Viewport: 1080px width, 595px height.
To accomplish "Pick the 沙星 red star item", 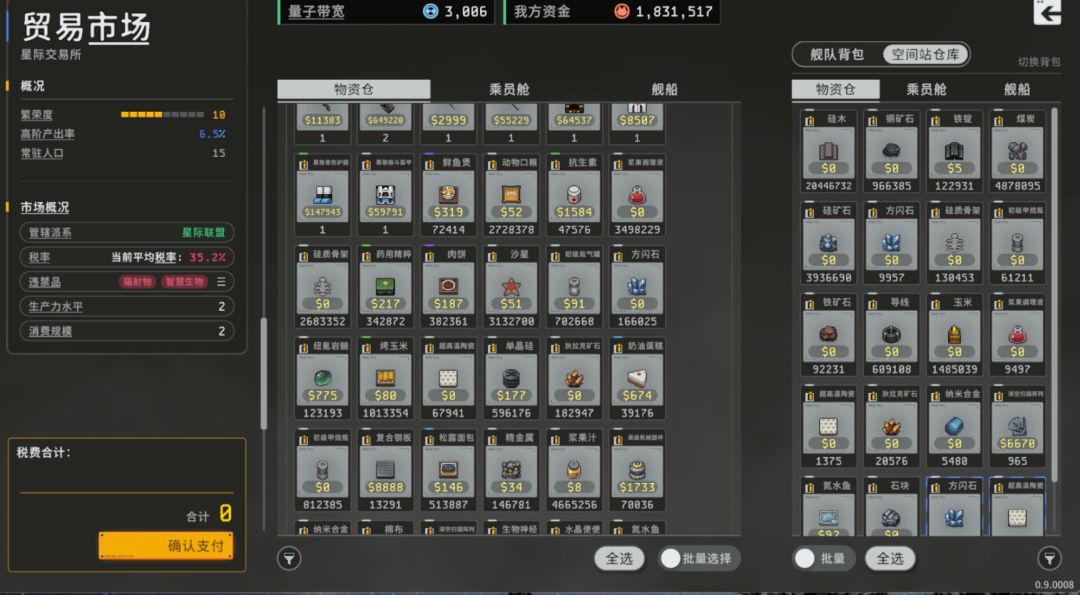I will 511,286.
